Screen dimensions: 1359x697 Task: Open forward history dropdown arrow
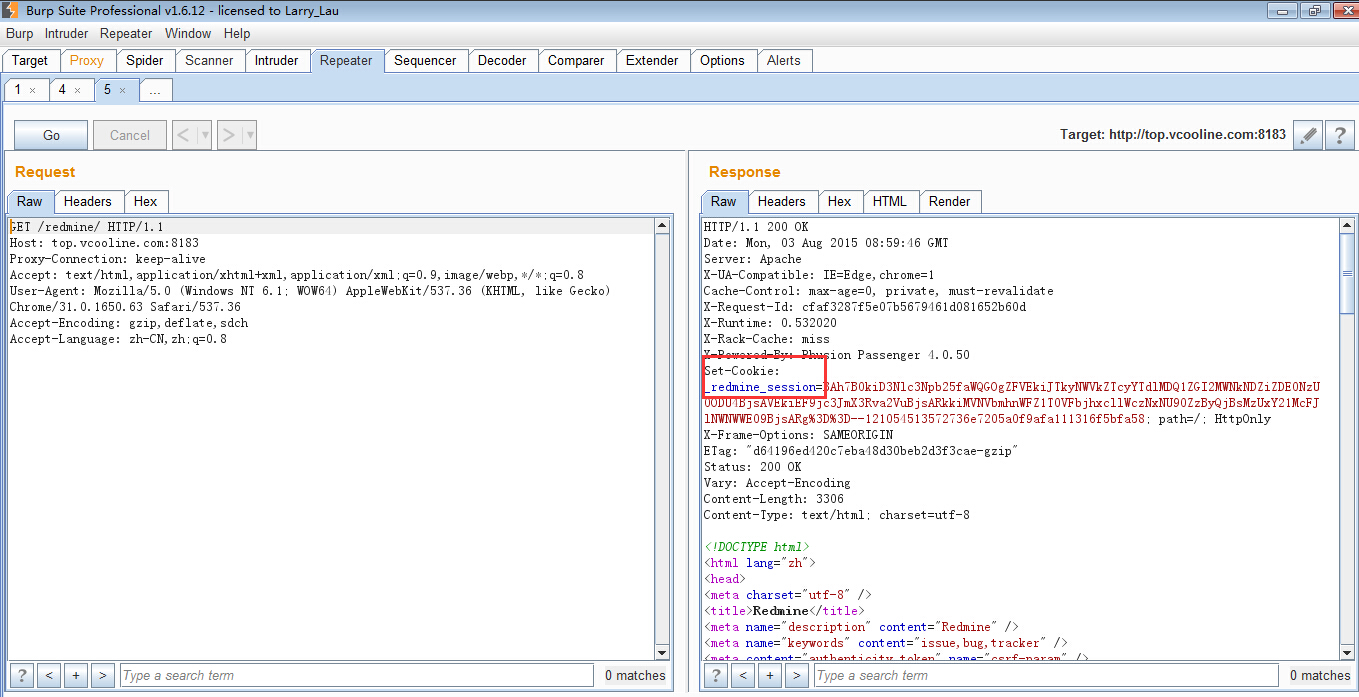tap(249, 135)
